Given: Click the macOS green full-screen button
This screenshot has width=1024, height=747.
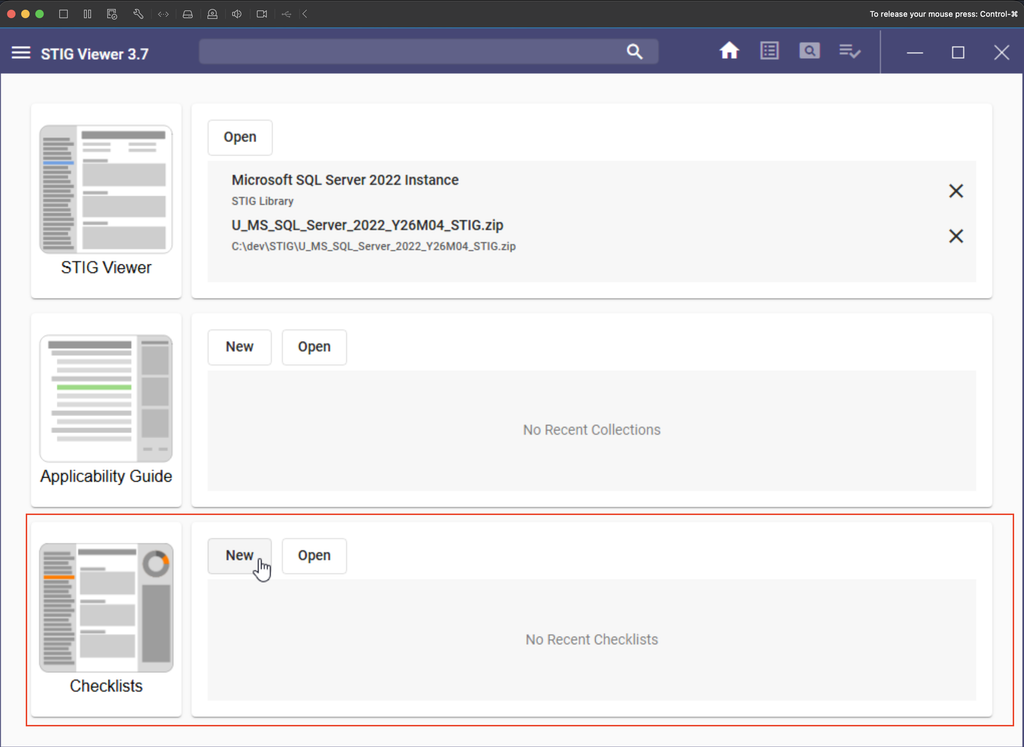Looking at the screenshot, I should click(x=39, y=14).
